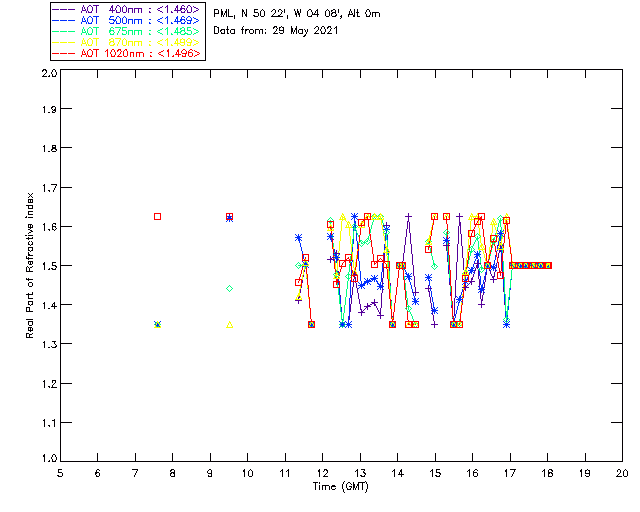The width and height of the screenshot is (640, 512).
Task: Click the x-axis tick label 12
Action: pos(322,474)
